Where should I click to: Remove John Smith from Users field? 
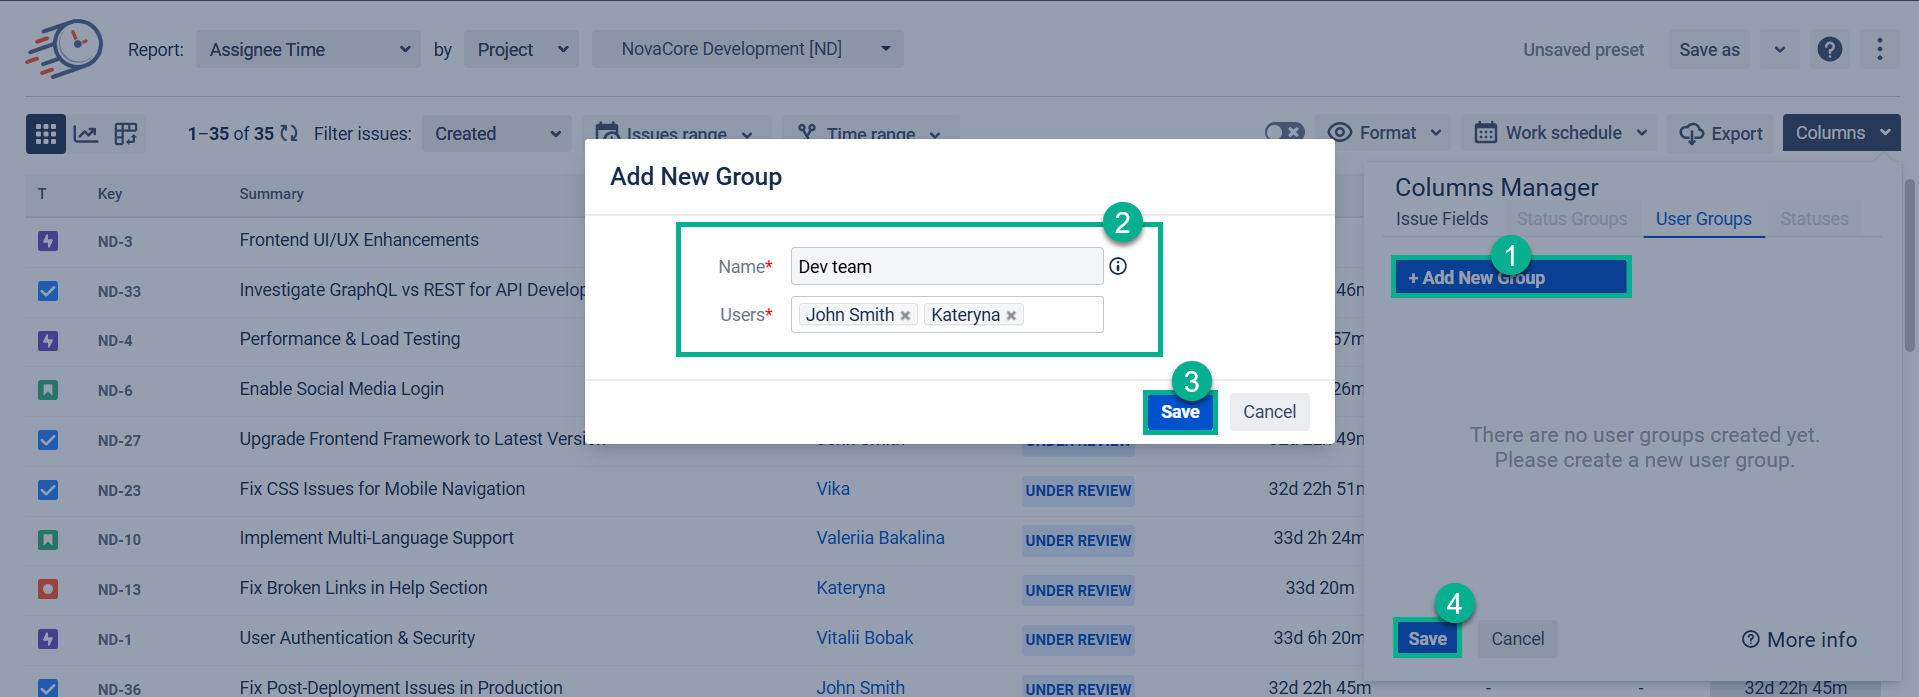[x=905, y=316]
